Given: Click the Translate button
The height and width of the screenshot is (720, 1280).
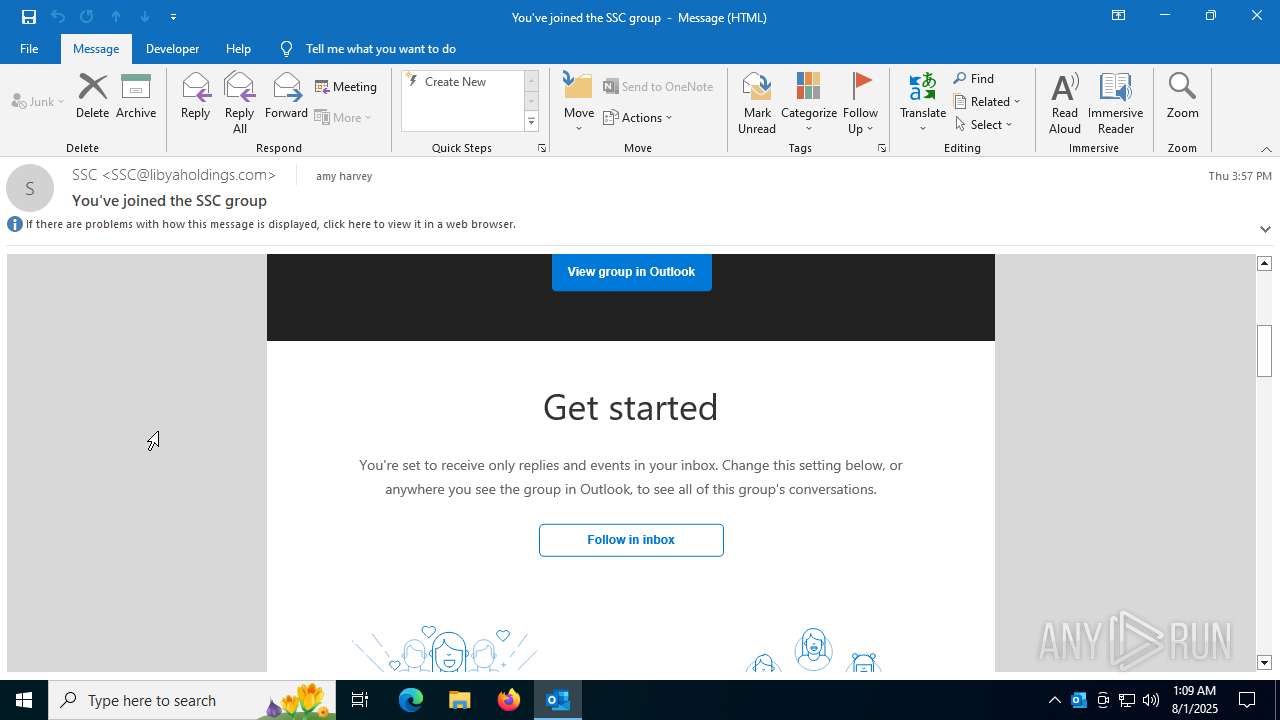Looking at the screenshot, I should (922, 103).
